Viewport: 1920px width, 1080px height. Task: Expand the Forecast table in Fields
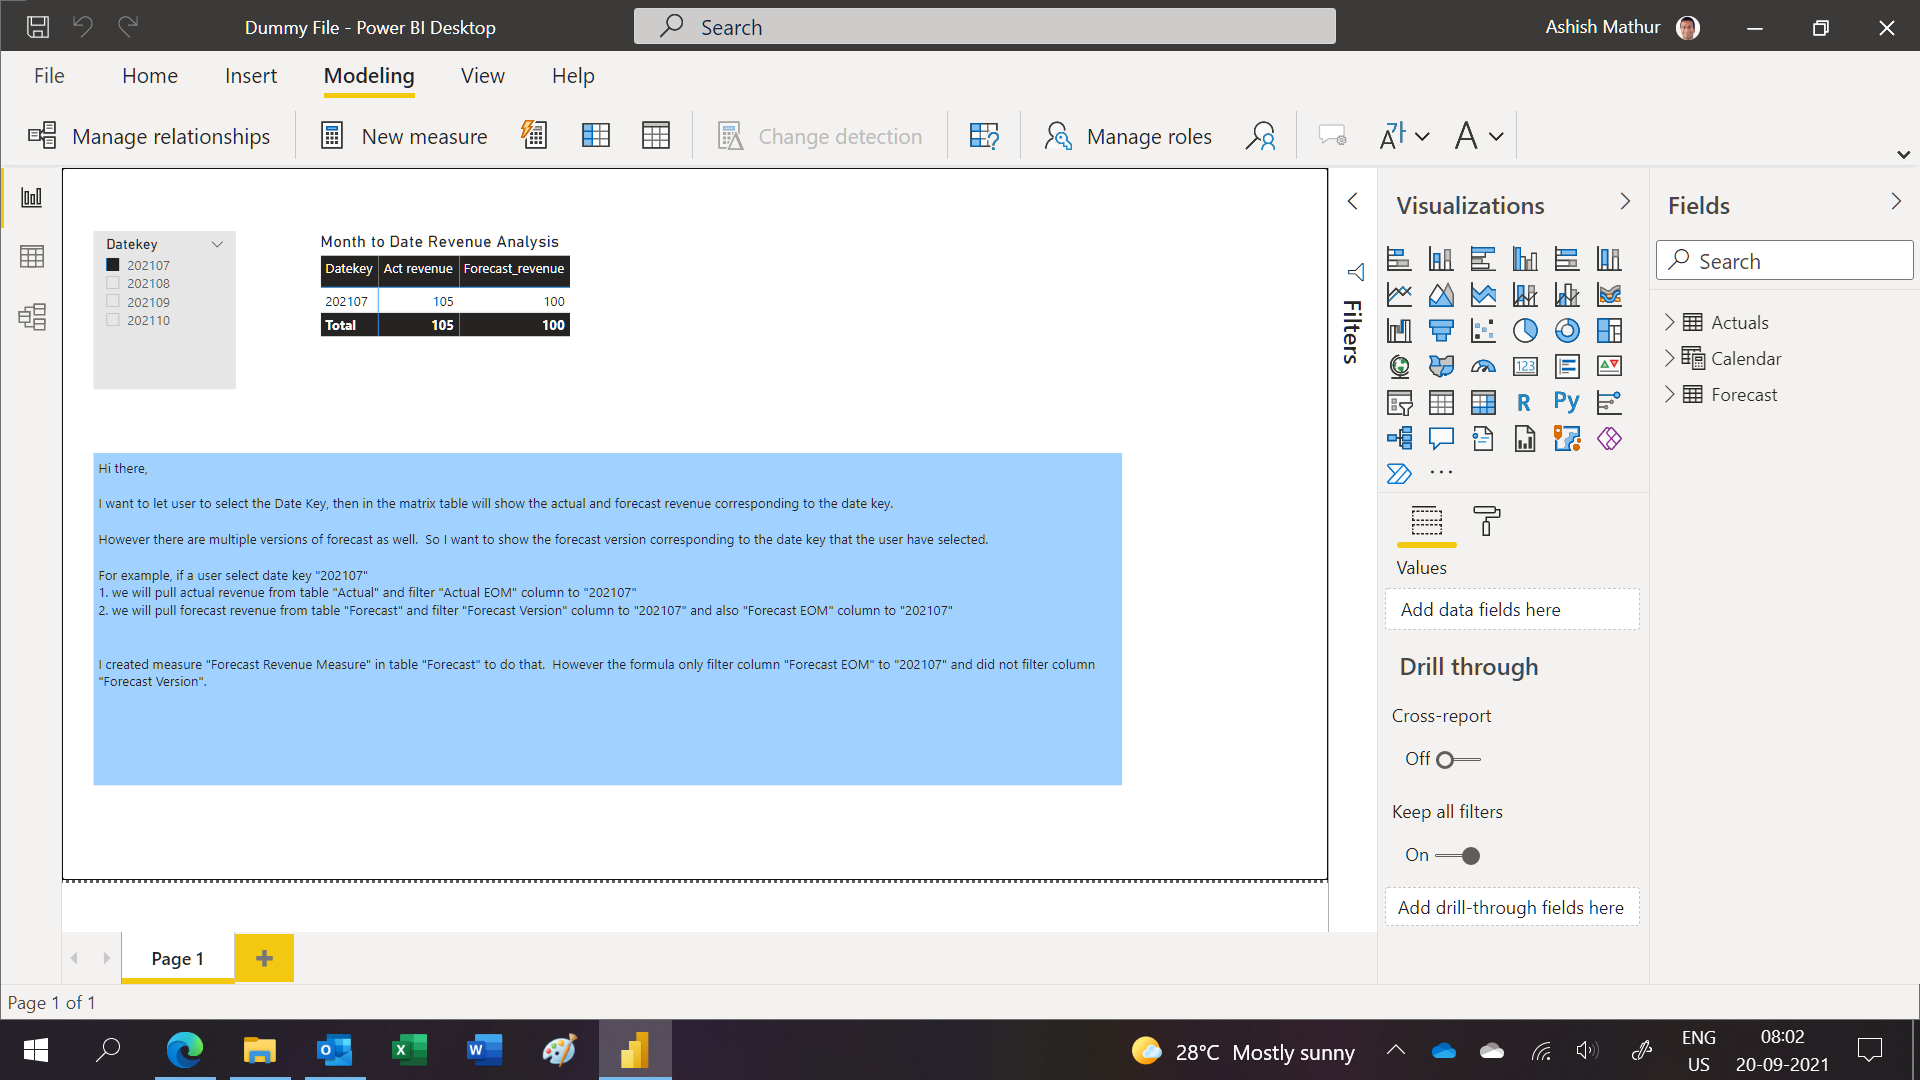(1669, 394)
